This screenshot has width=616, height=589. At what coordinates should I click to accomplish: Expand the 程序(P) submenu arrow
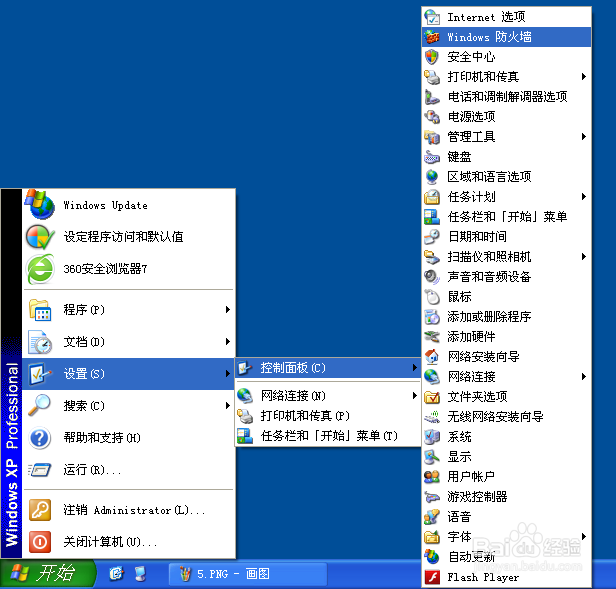point(227,310)
